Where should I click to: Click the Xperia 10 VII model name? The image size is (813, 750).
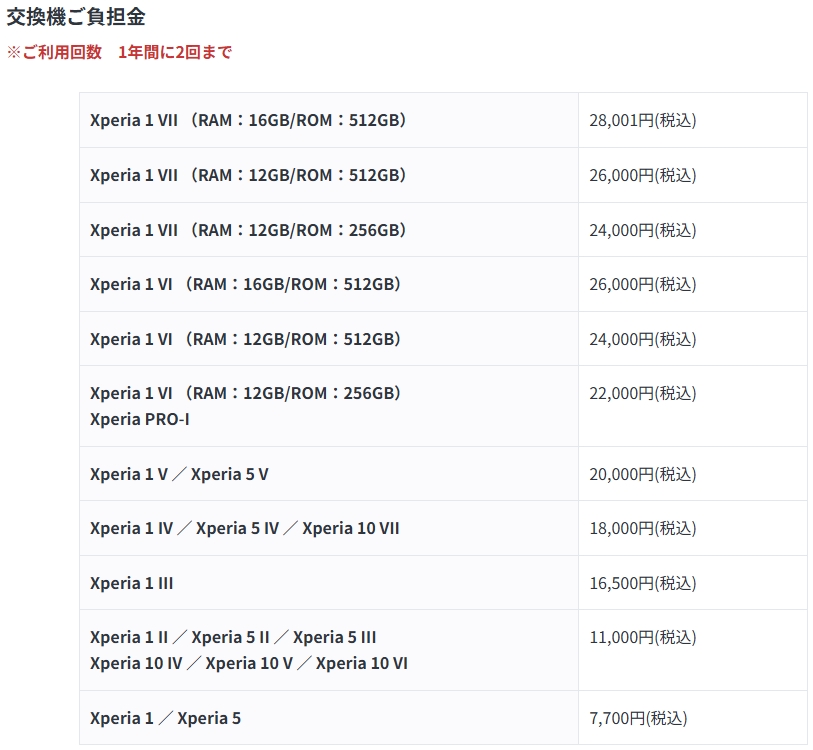click(x=350, y=528)
